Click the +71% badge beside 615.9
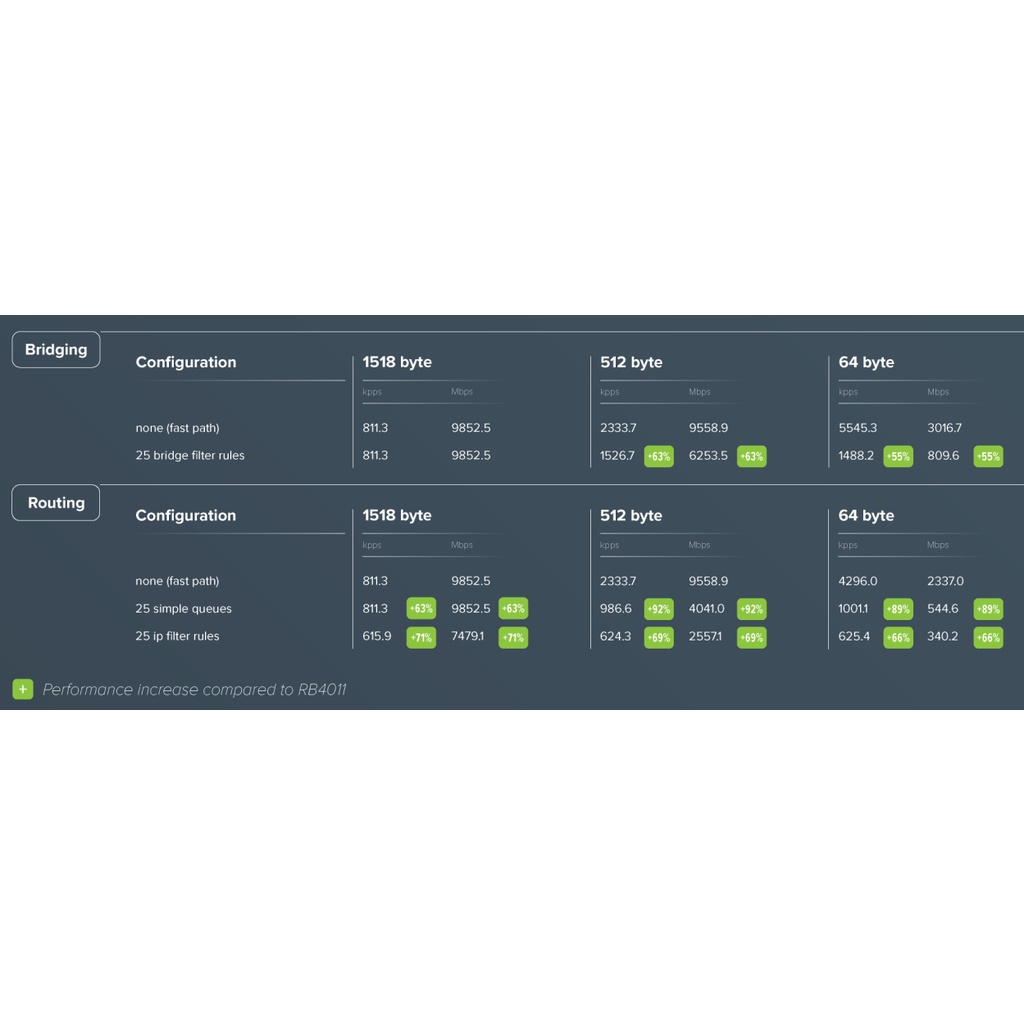The image size is (1024, 1024). pyautogui.click(x=421, y=637)
